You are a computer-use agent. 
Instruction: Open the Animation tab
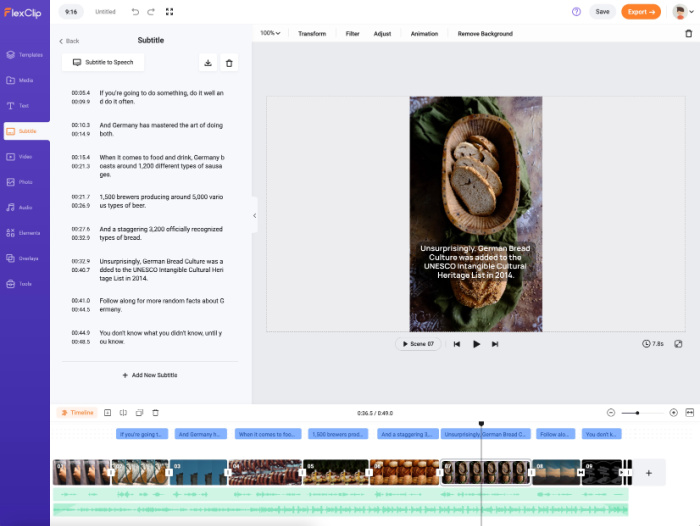click(424, 33)
